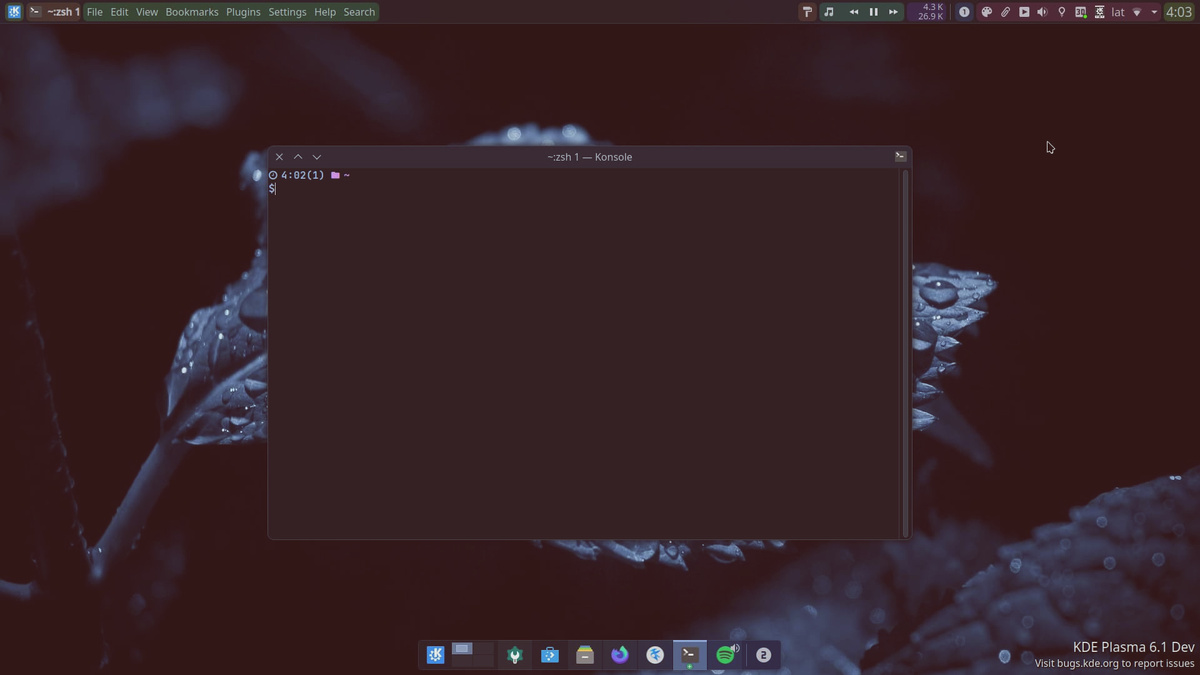1200x675 pixels.
Task: Click the '30' display tray icon
Action: 1080,12
